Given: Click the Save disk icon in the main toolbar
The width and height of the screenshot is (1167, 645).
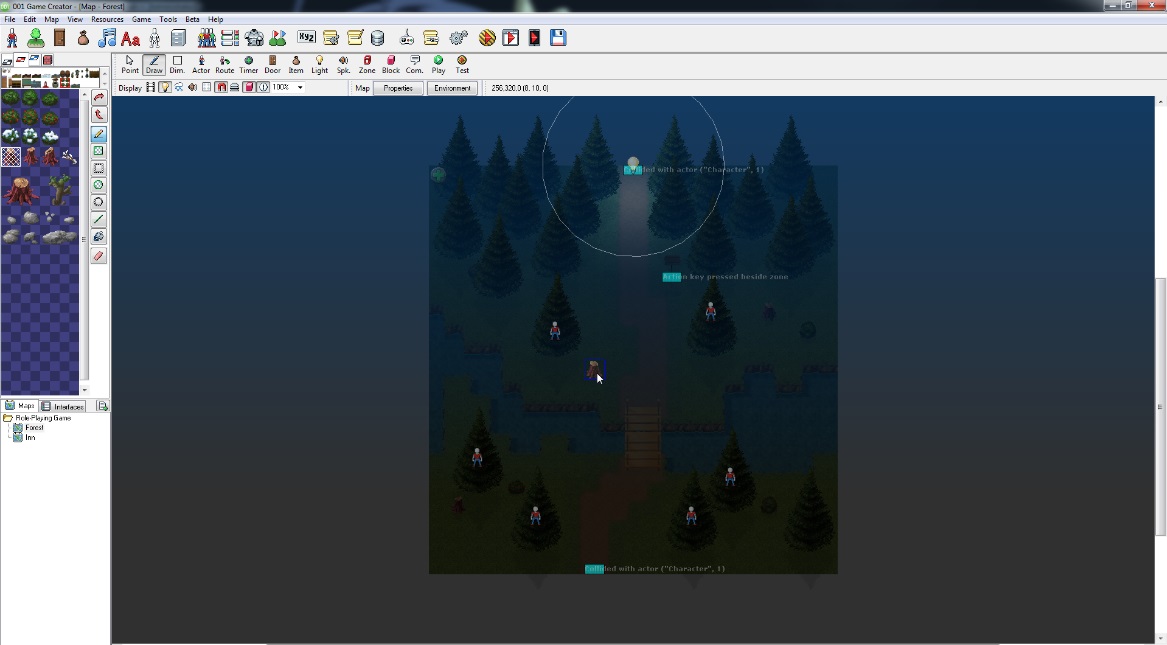Looking at the screenshot, I should coord(558,38).
